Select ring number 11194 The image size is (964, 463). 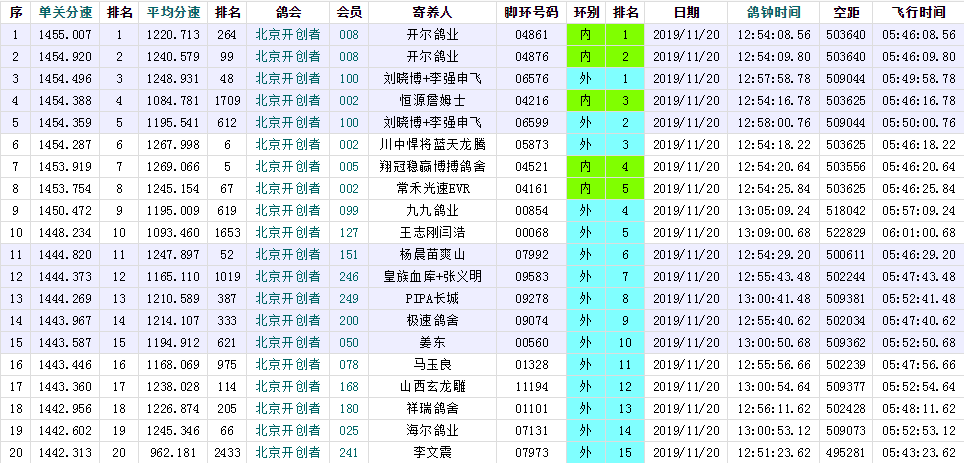pos(531,387)
